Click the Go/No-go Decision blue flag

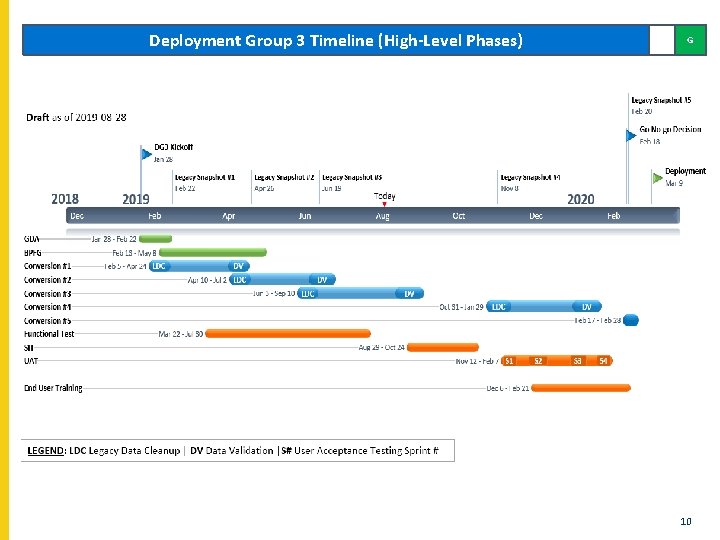click(631, 135)
